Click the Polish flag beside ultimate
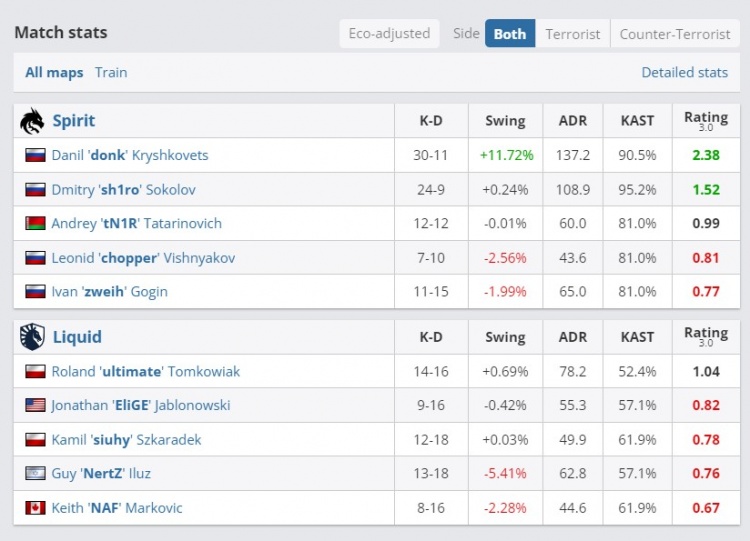 click(x=36, y=372)
